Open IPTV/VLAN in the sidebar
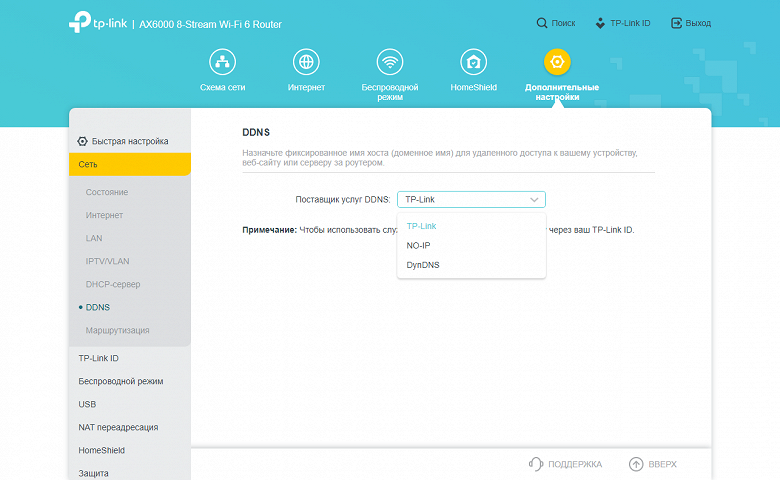Image resolution: width=780 pixels, height=480 pixels. 107,261
